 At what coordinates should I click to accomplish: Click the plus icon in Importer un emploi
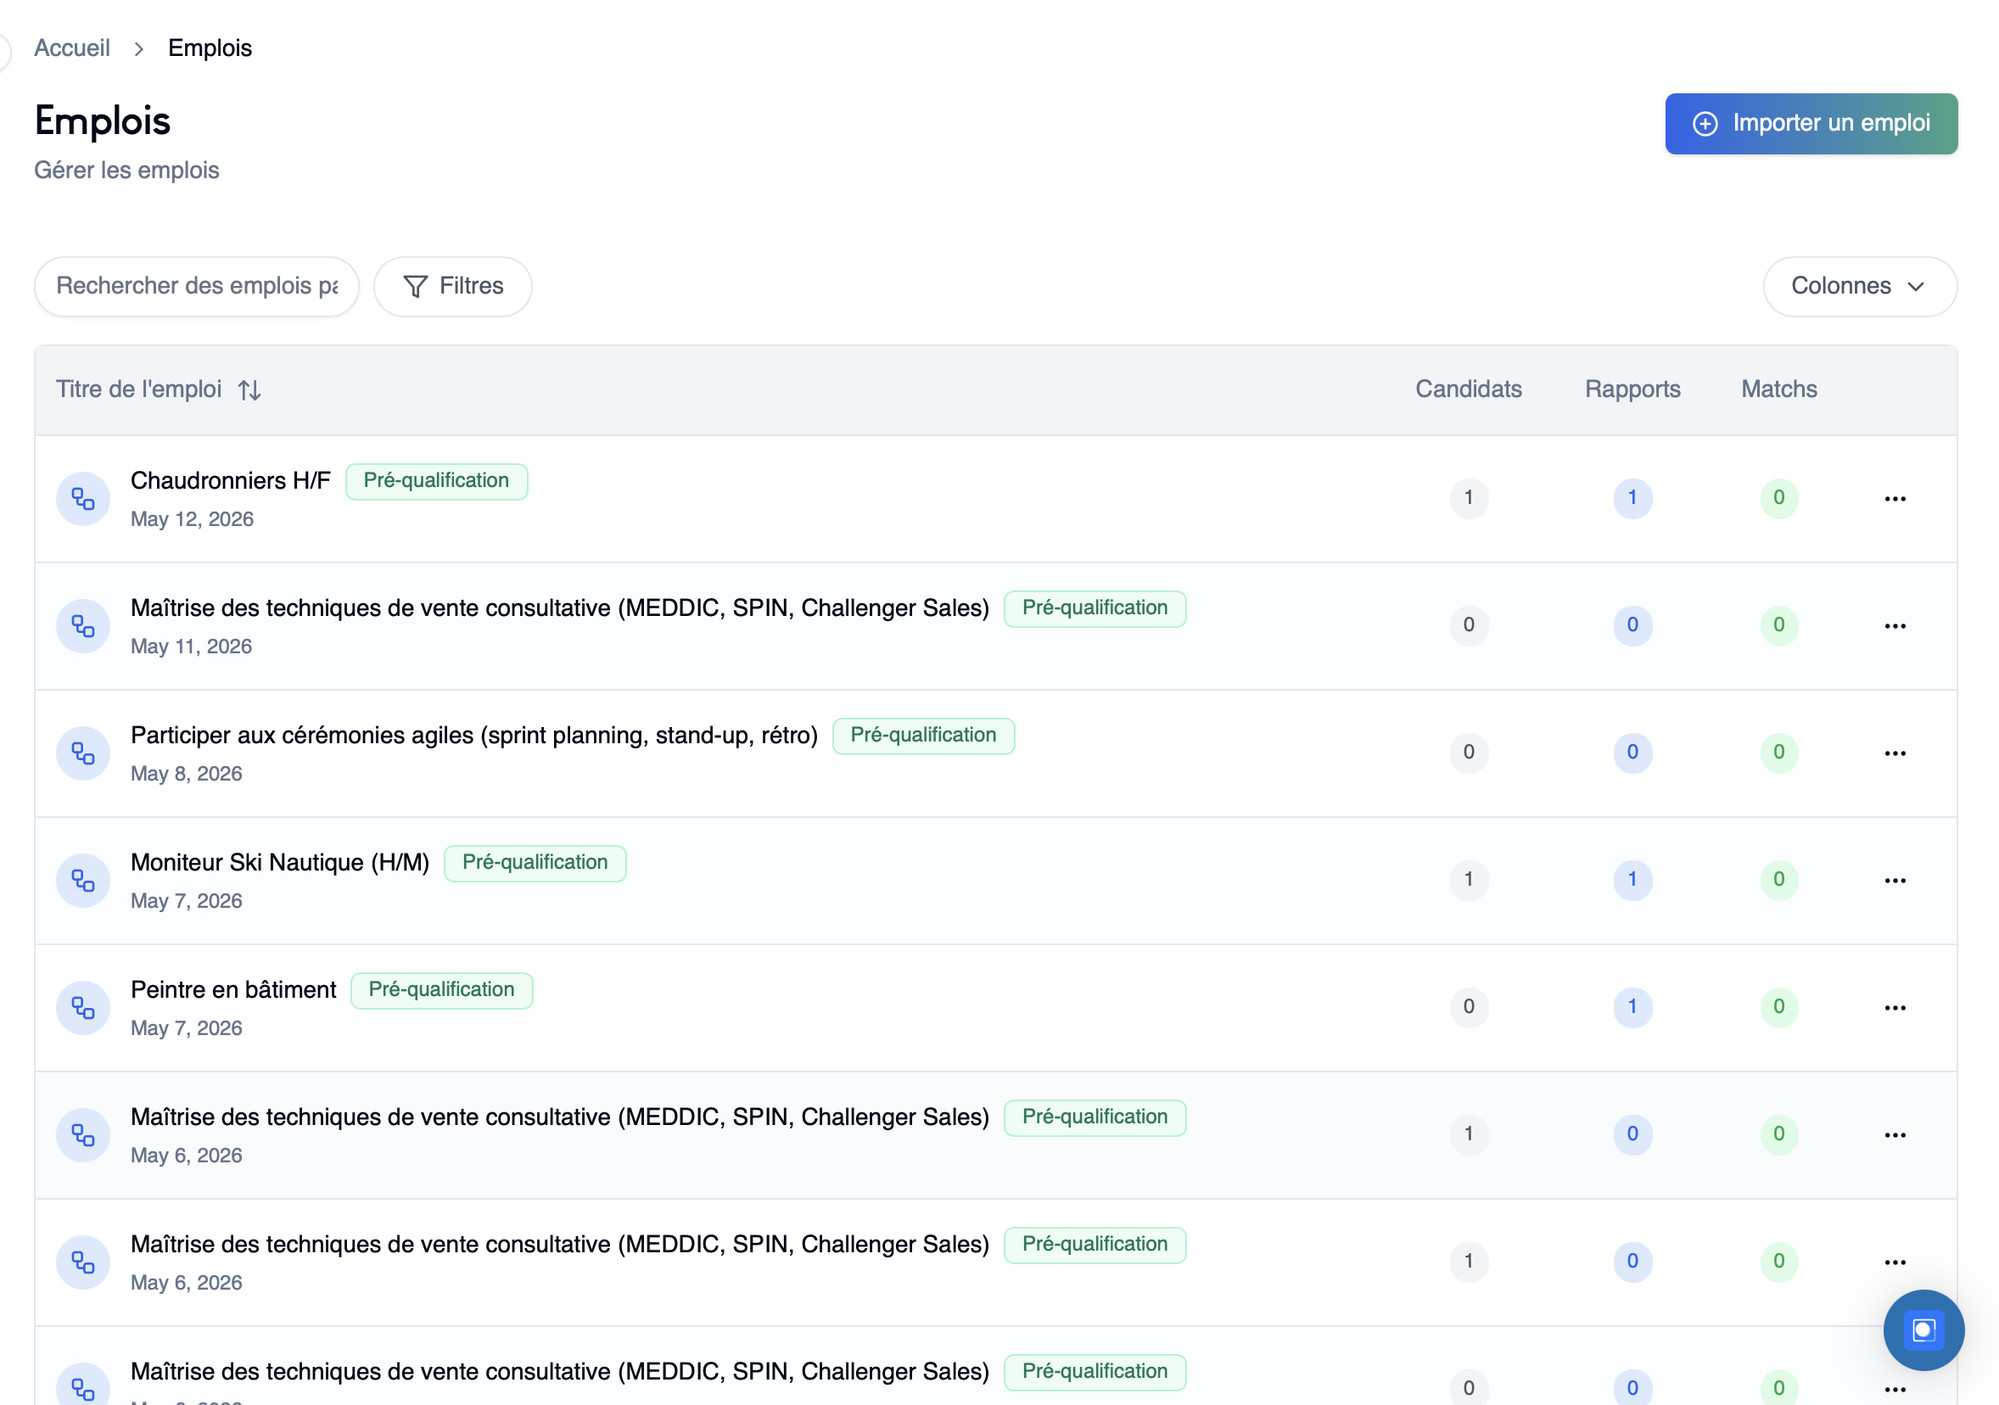click(1705, 123)
